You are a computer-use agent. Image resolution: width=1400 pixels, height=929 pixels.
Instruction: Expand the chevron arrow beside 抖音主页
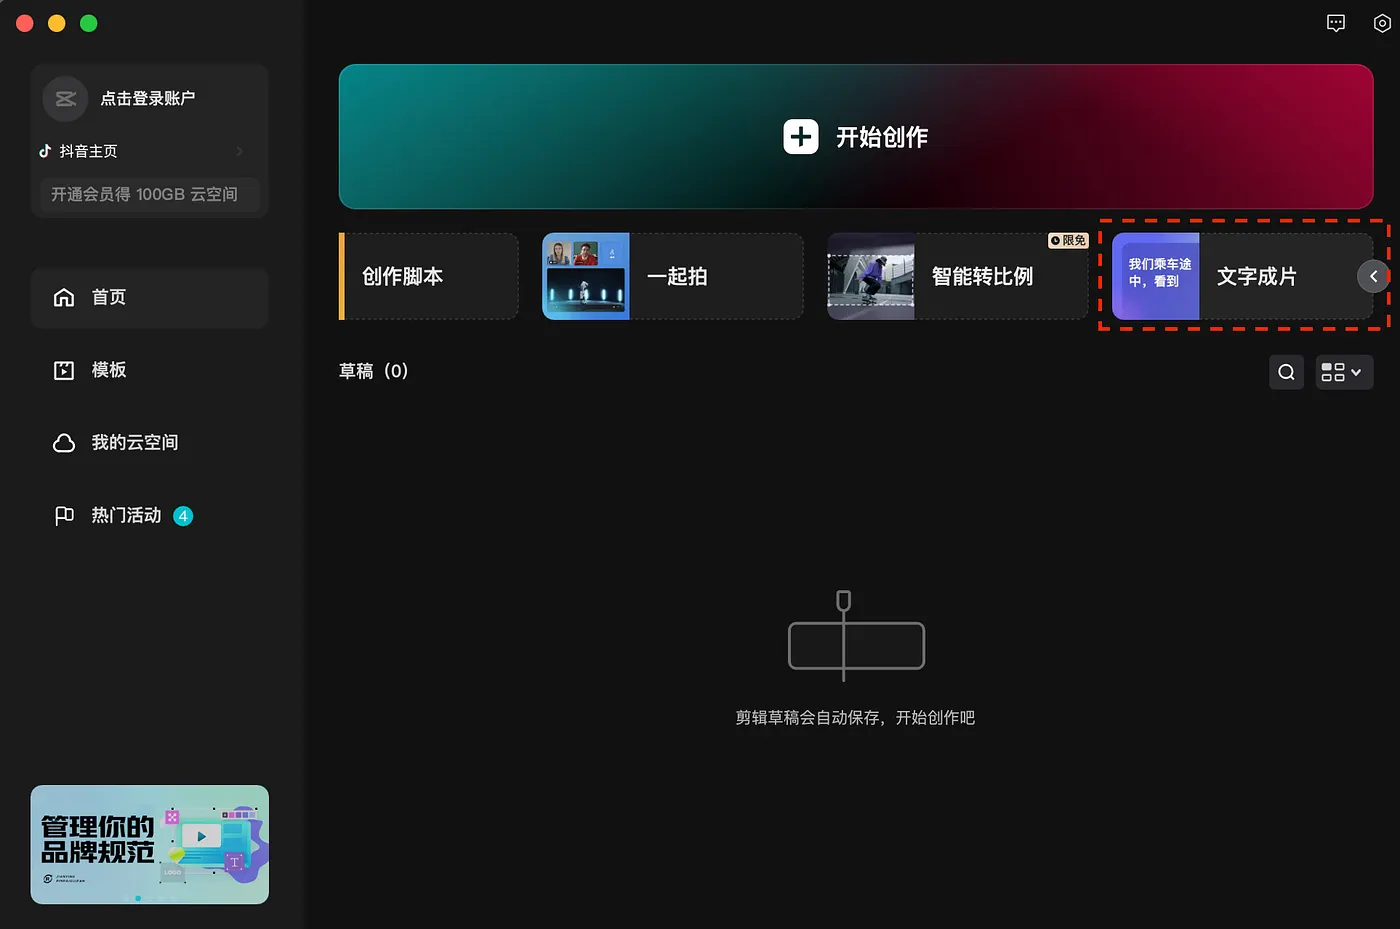pyautogui.click(x=240, y=151)
